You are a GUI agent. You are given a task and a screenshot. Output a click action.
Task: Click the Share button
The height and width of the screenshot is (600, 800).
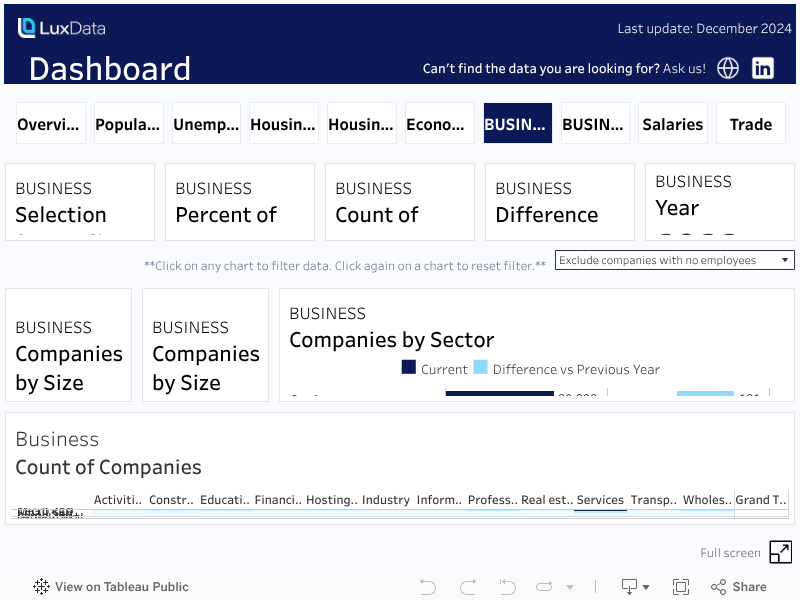[x=739, y=587]
